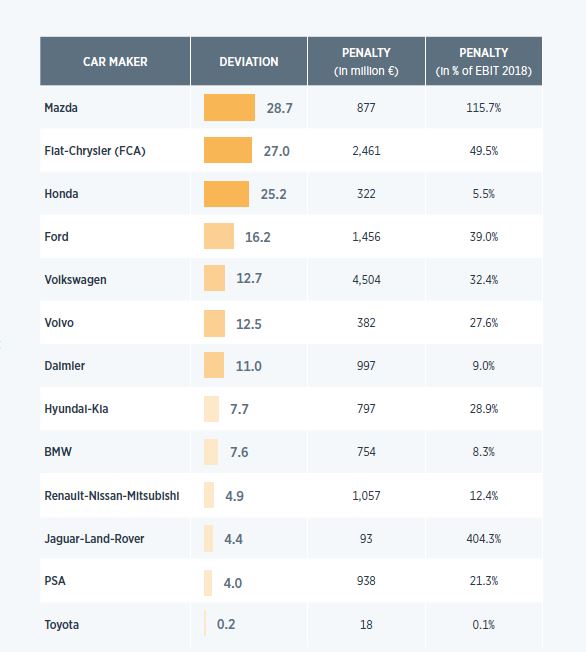Click Jaguar-Land-Rover's 404.3% value
This screenshot has height=652, width=586.
click(x=483, y=538)
